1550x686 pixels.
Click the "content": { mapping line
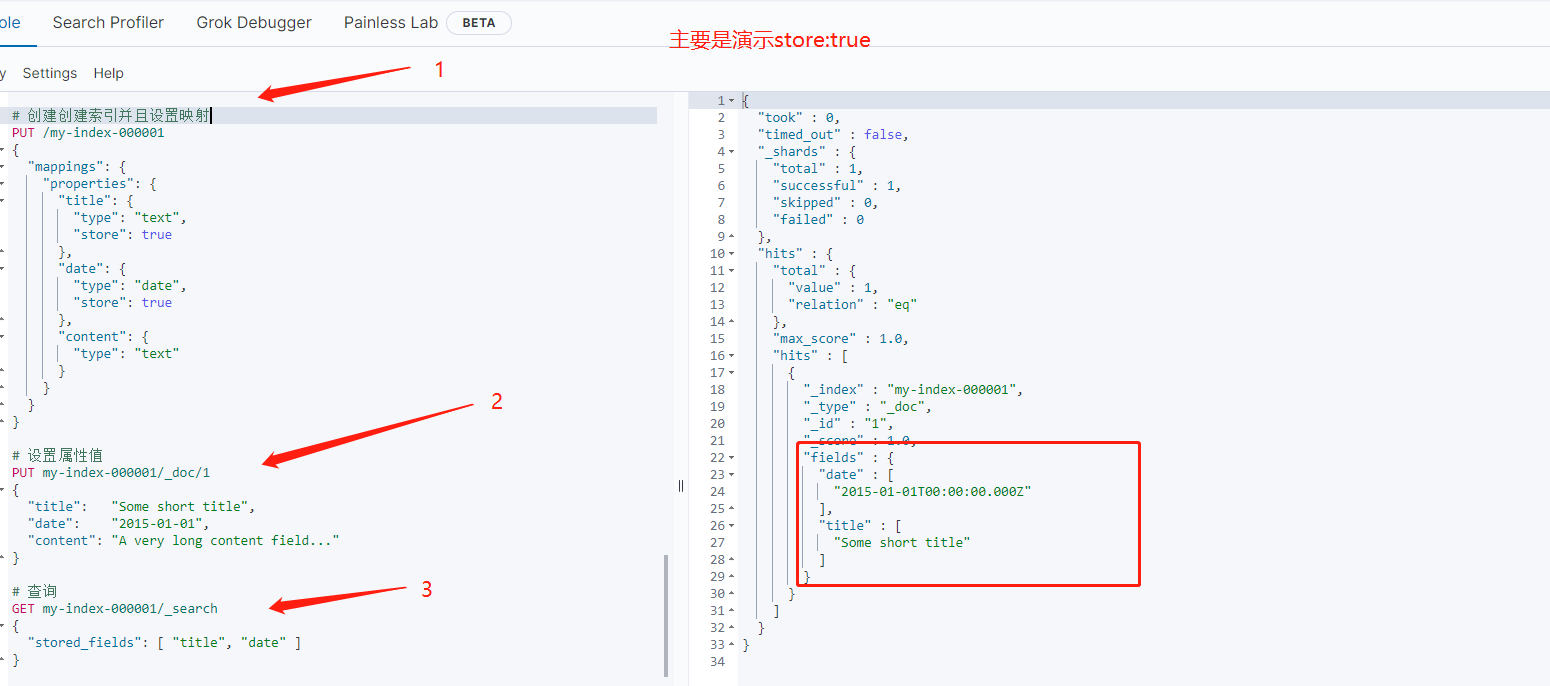pyautogui.click(x=103, y=337)
